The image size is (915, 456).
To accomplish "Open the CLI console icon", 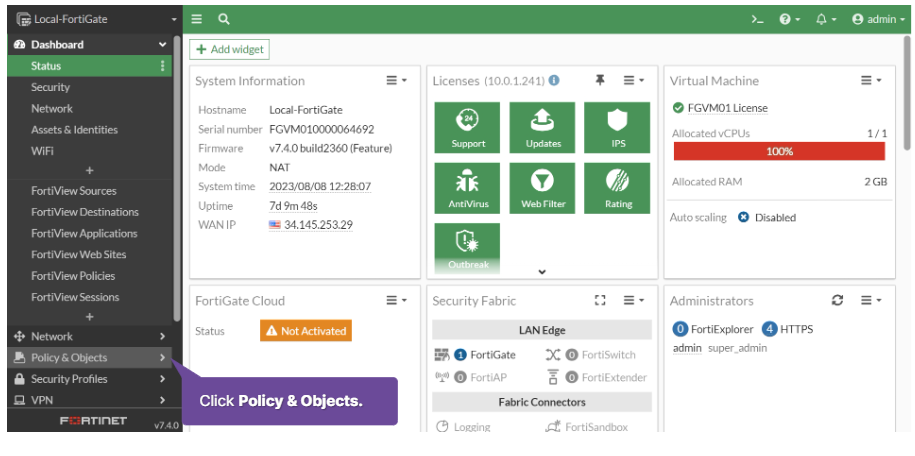I will [757, 19].
